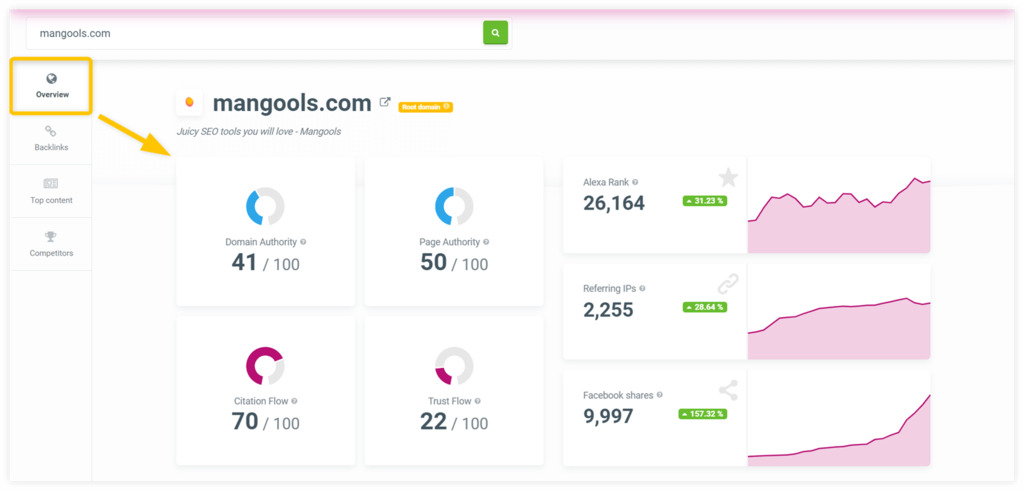Click the Root domain badge
Screen dimensions: 1024x491
pos(425,106)
